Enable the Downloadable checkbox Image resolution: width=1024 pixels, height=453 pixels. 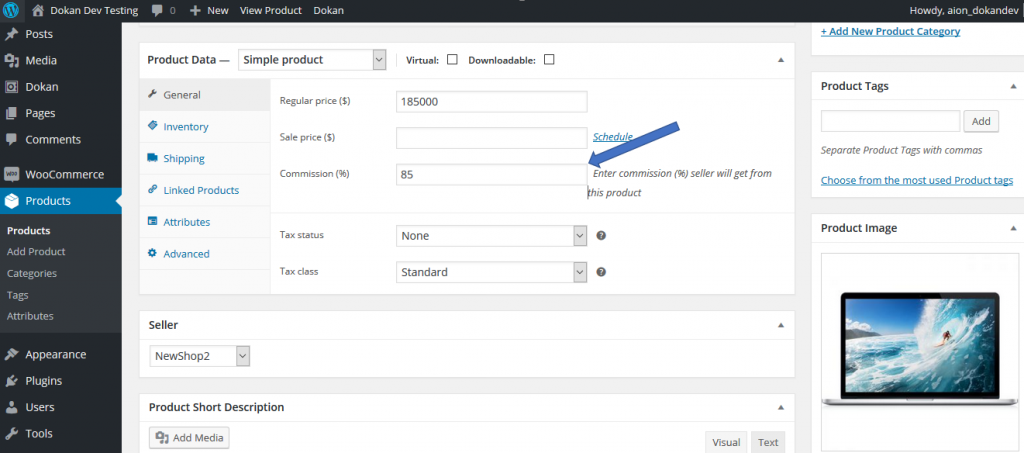click(x=549, y=59)
